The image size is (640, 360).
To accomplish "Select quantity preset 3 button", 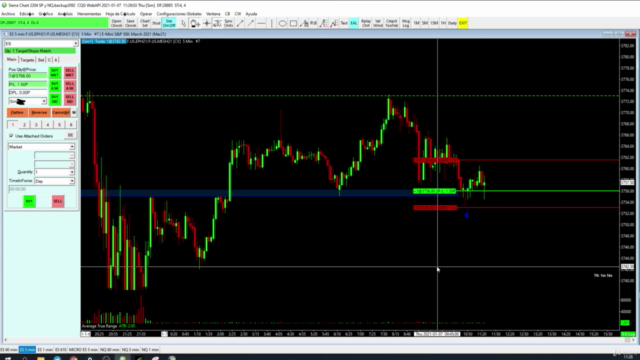I will tap(36, 124).
